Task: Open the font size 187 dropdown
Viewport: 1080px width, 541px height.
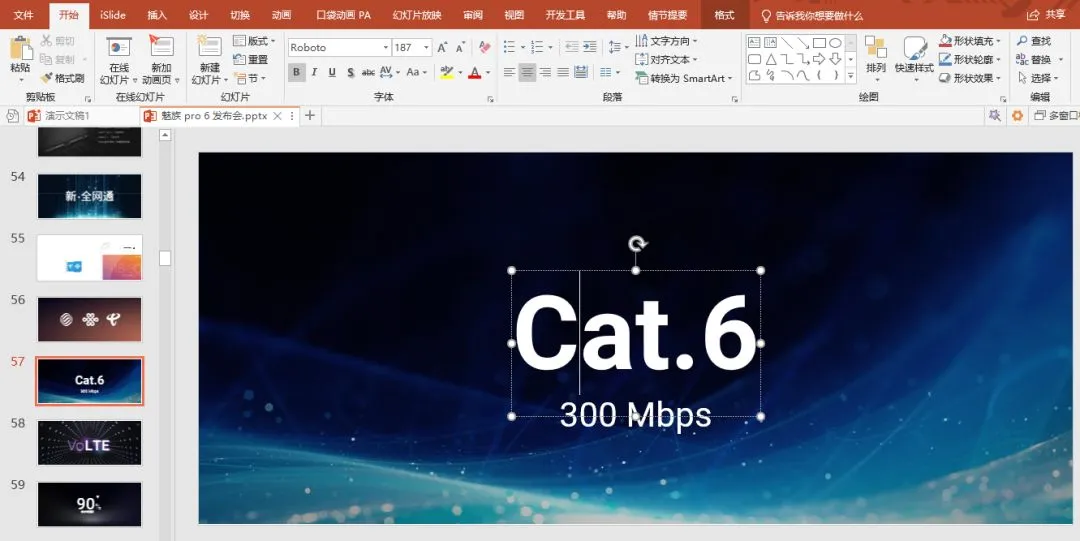Action: point(427,48)
